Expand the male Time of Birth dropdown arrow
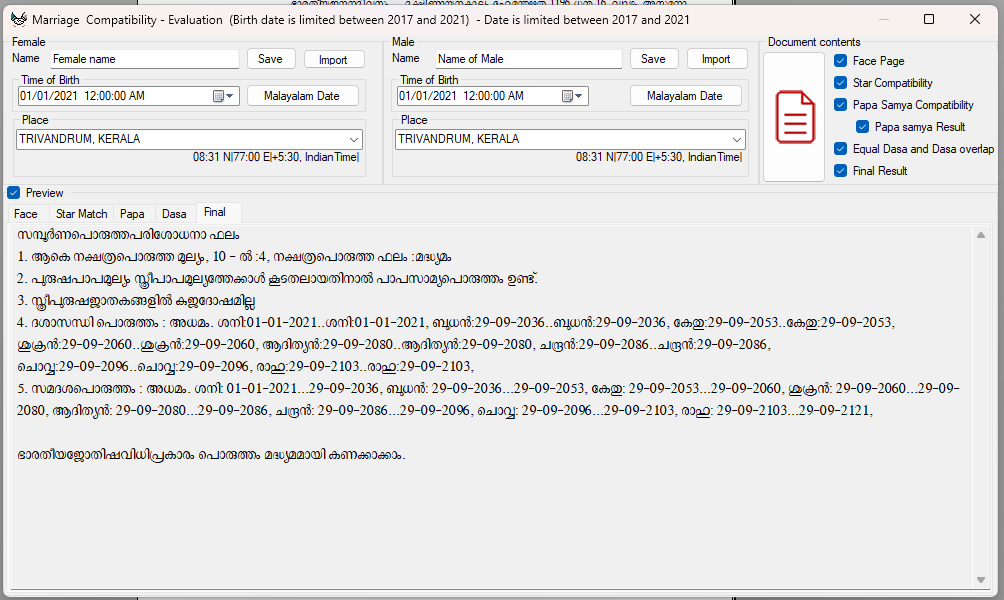The height and width of the screenshot is (600, 1004). pyautogui.click(x=580, y=96)
